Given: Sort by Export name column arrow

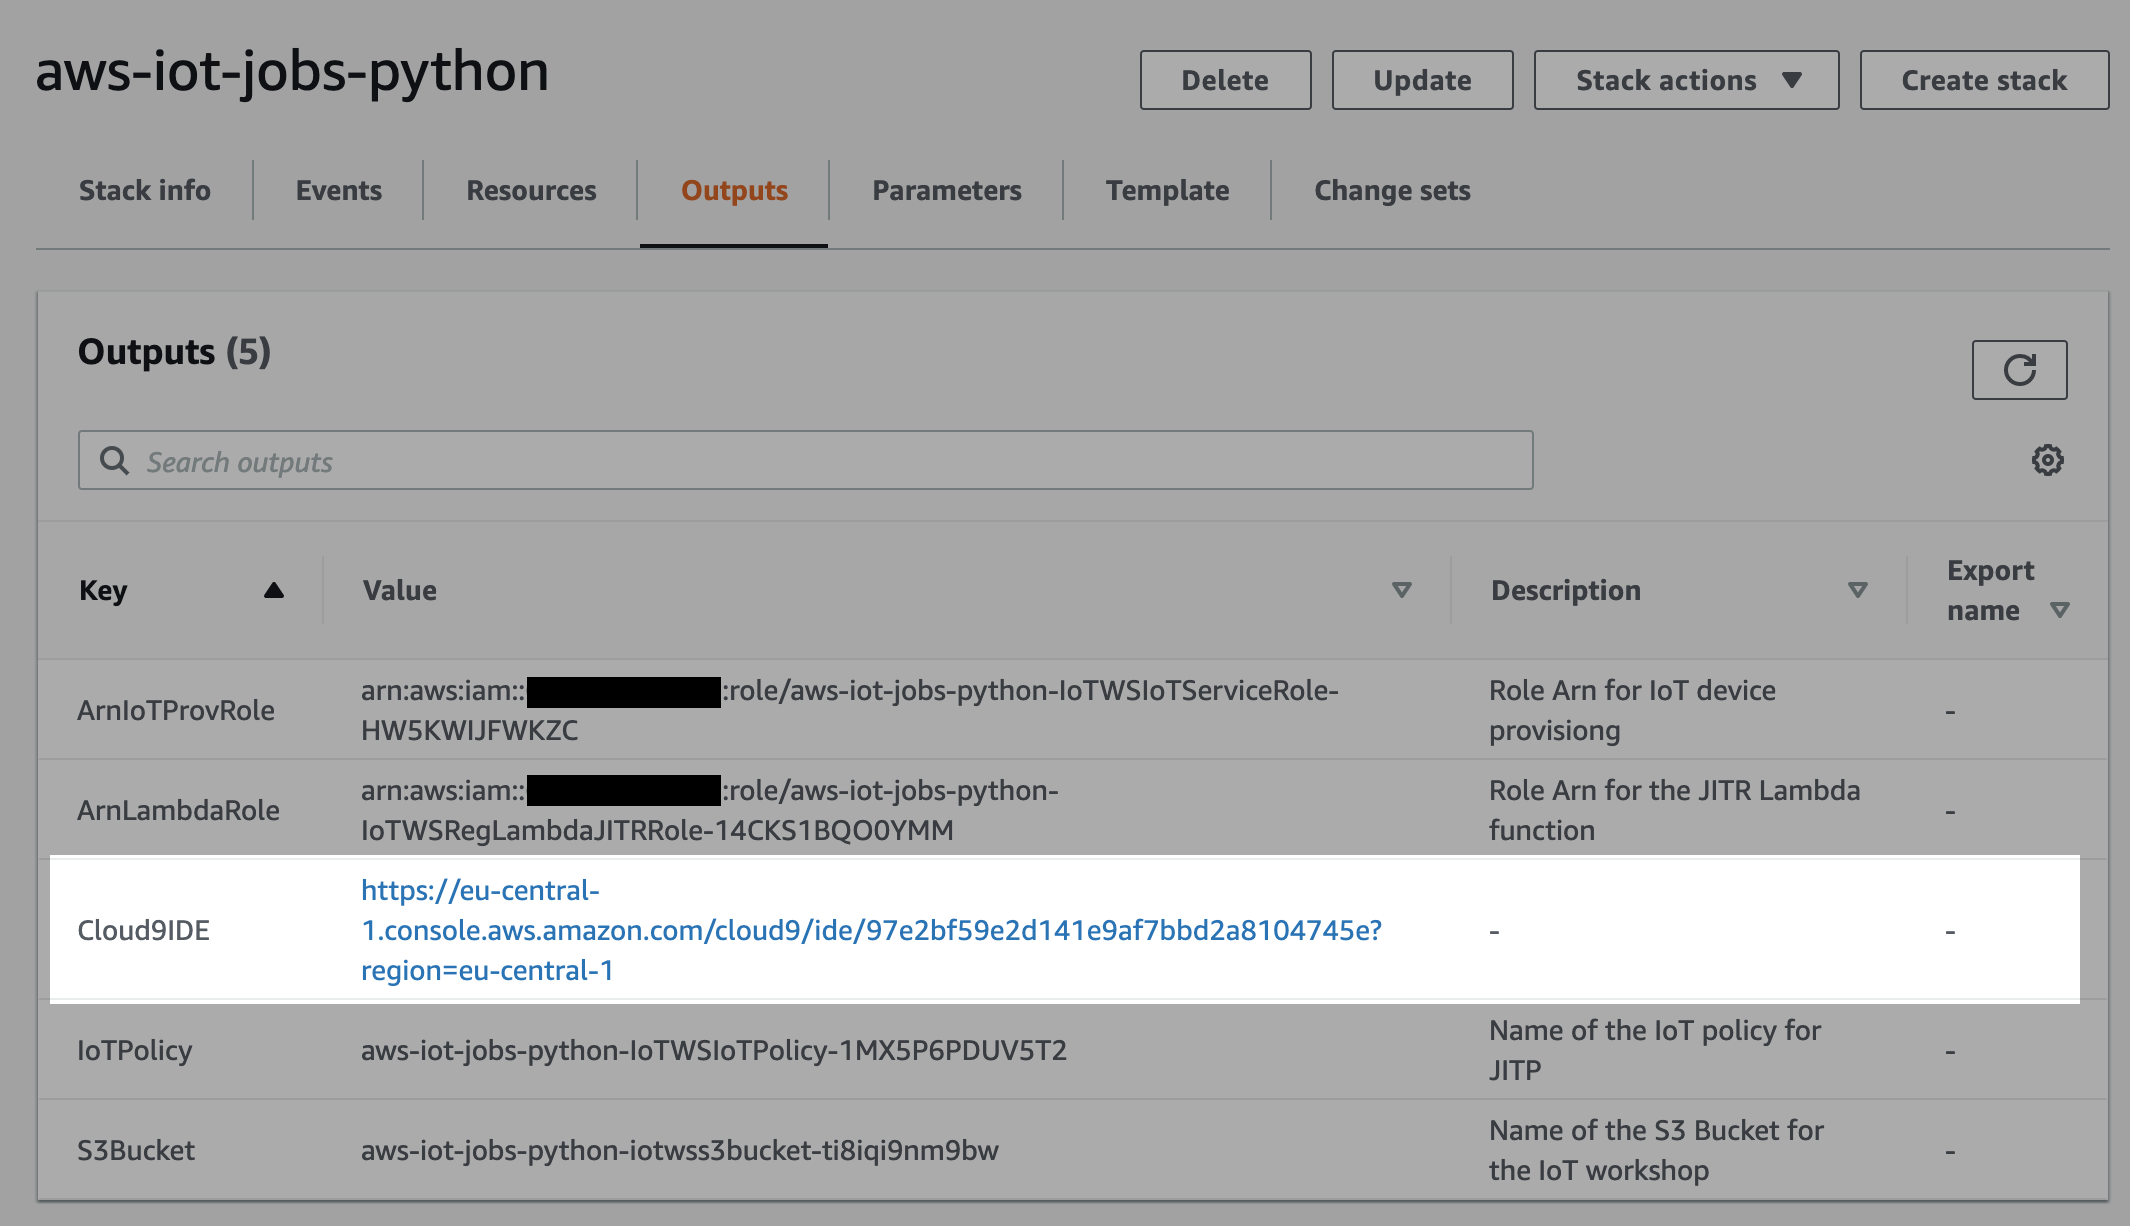Looking at the screenshot, I should tap(2059, 610).
